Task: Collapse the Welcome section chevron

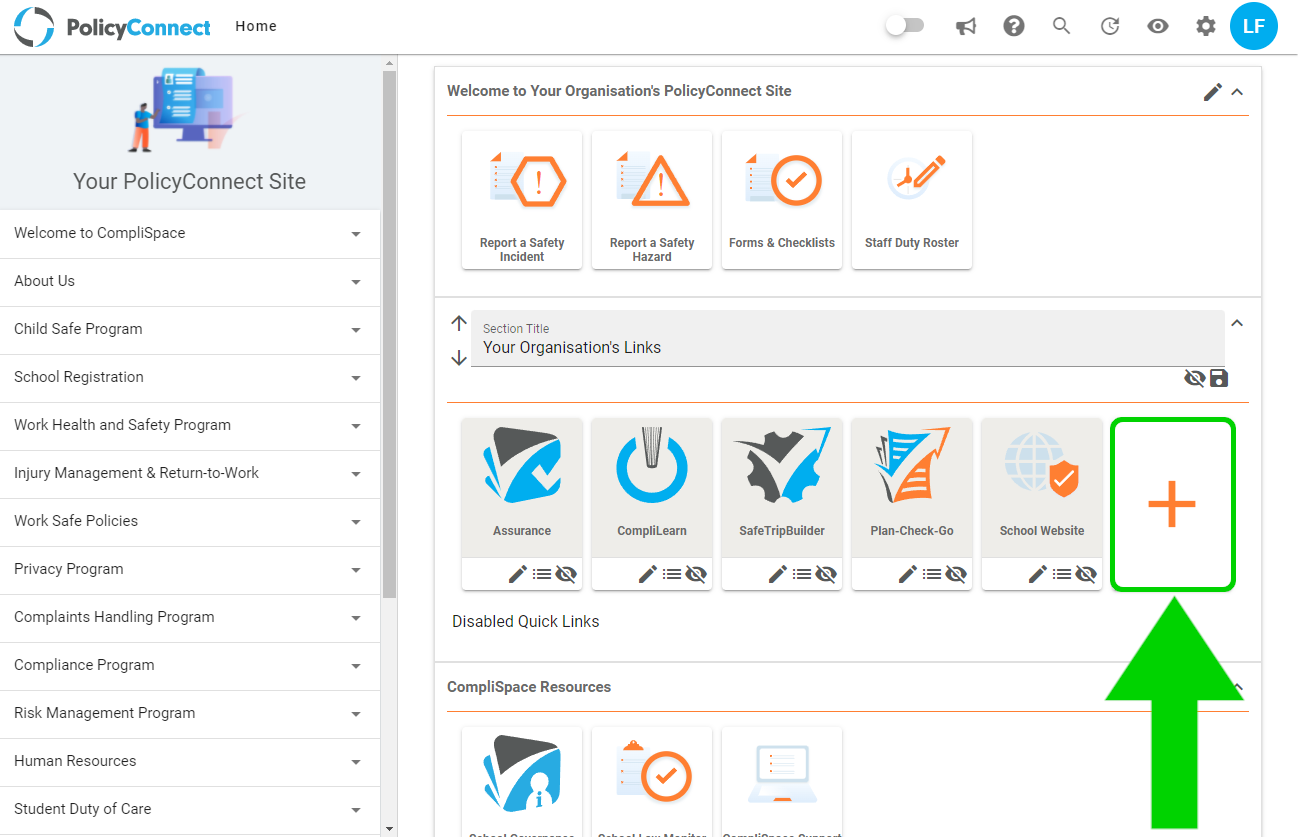Action: point(1237,92)
